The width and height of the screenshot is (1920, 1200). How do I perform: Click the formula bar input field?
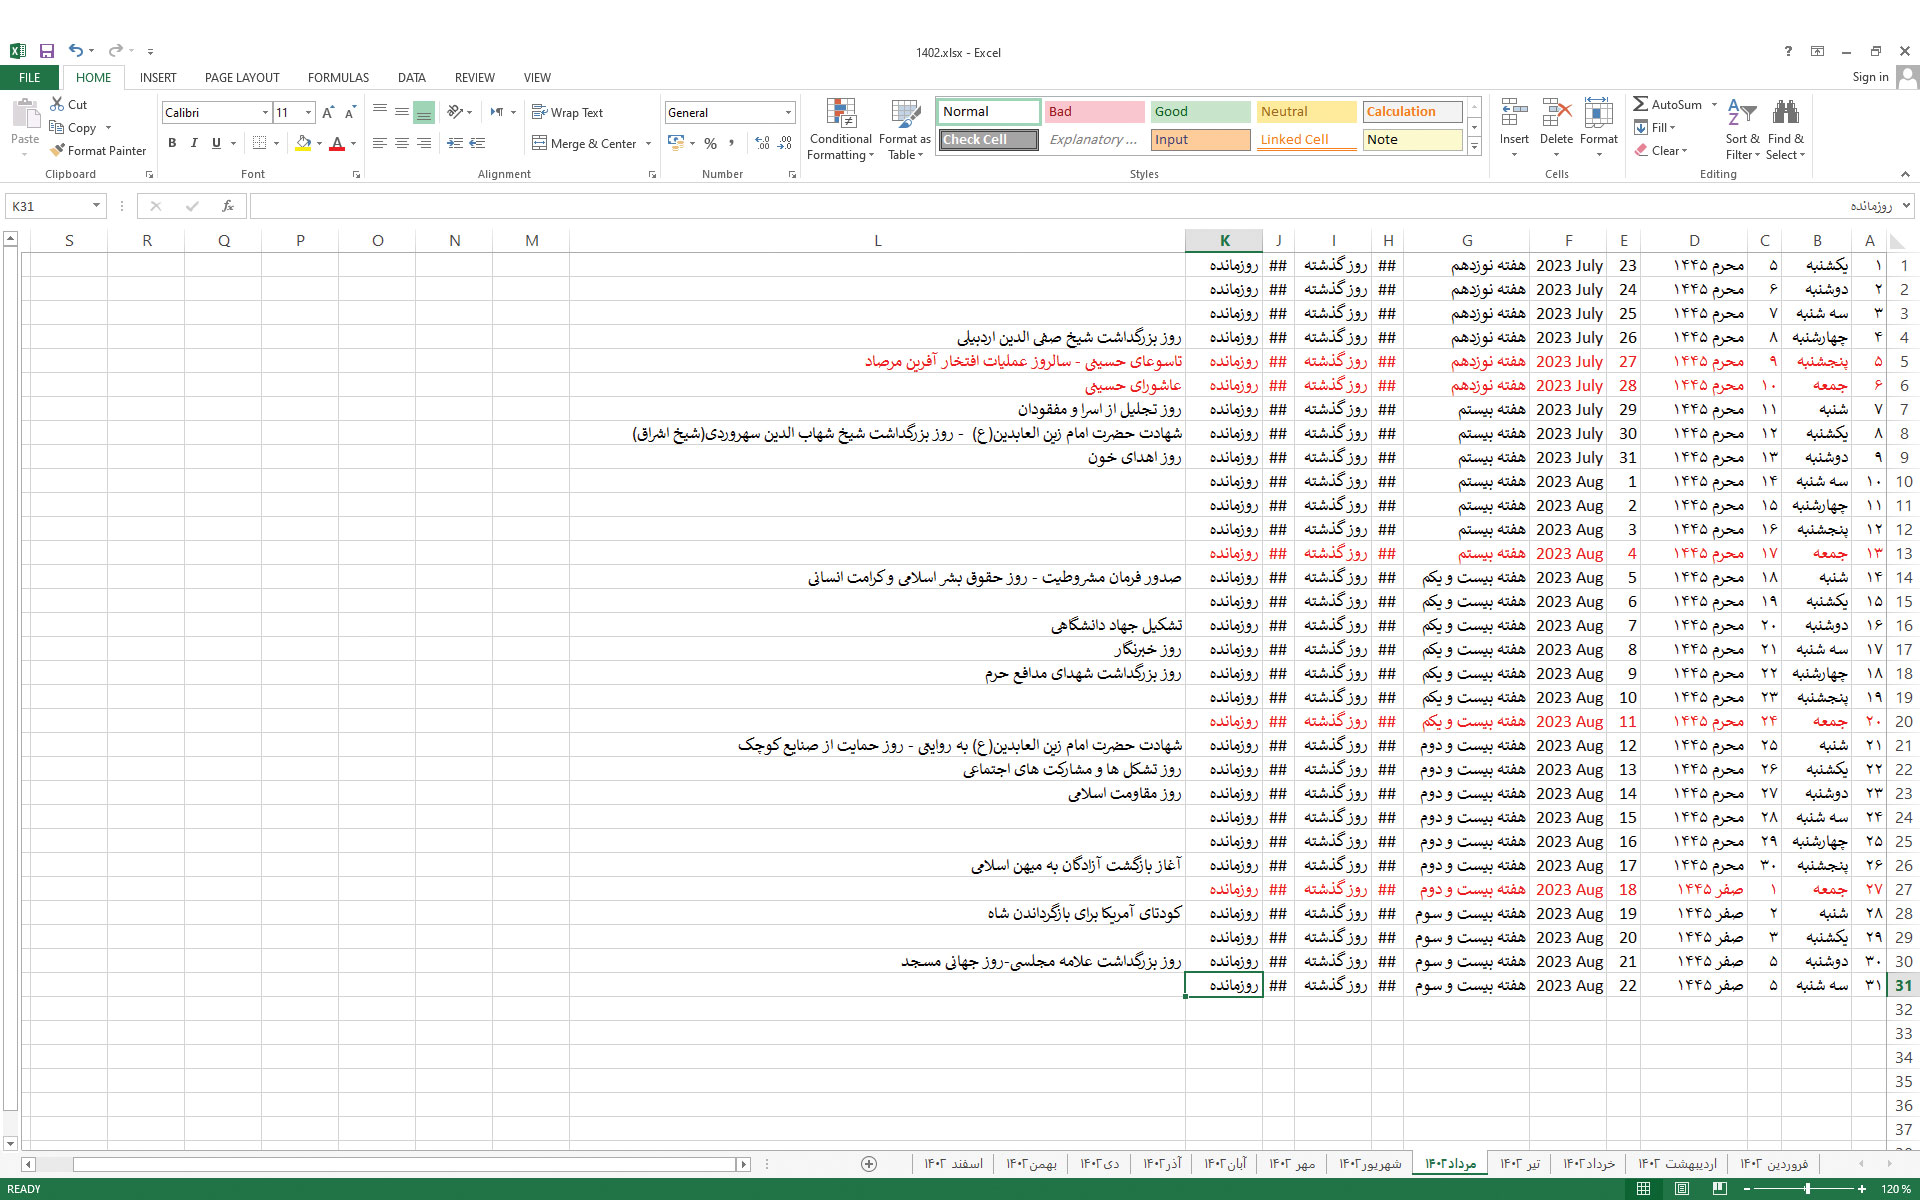[1074, 206]
